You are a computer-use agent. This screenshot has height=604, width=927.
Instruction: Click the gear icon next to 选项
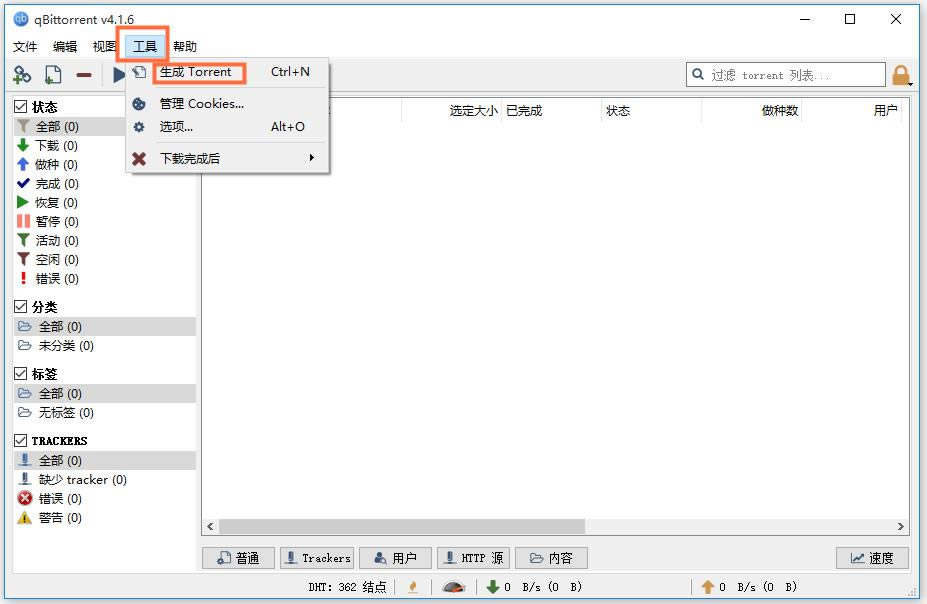click(x=139, y=126)
